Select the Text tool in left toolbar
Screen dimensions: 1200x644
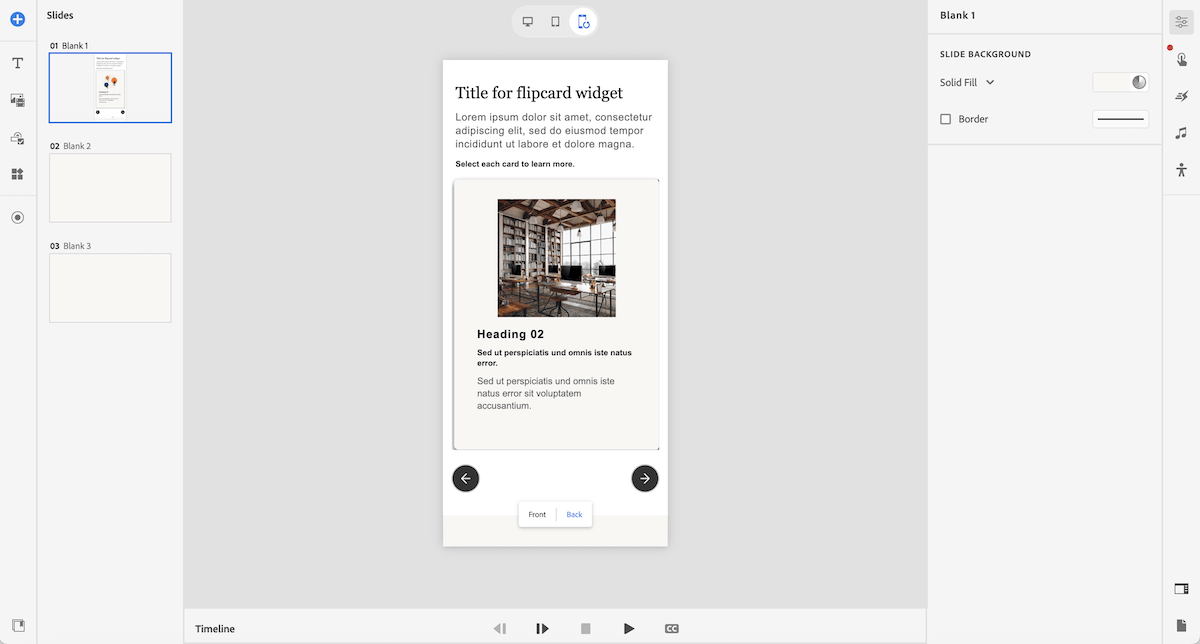point(17,63)
